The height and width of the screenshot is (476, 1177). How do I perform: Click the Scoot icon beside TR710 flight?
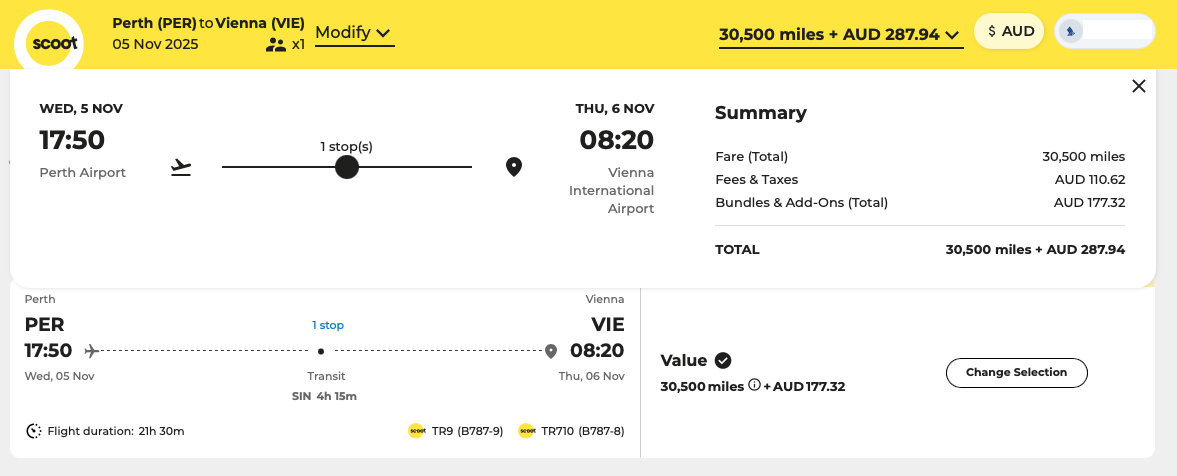pyautogui.click(x=526, y=431)
